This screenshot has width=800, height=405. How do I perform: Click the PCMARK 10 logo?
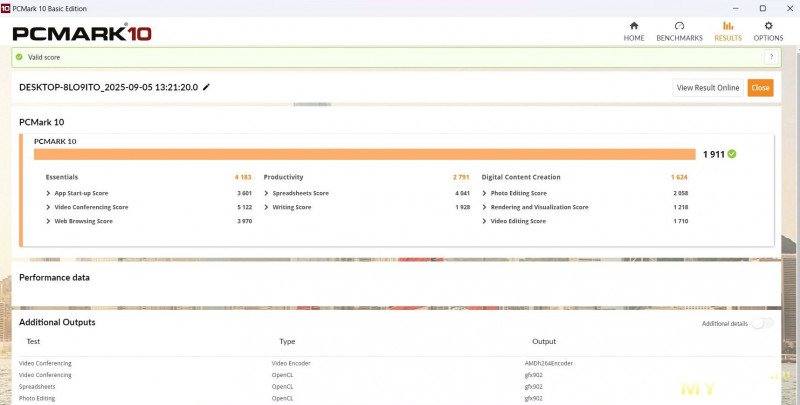(82, 33)
